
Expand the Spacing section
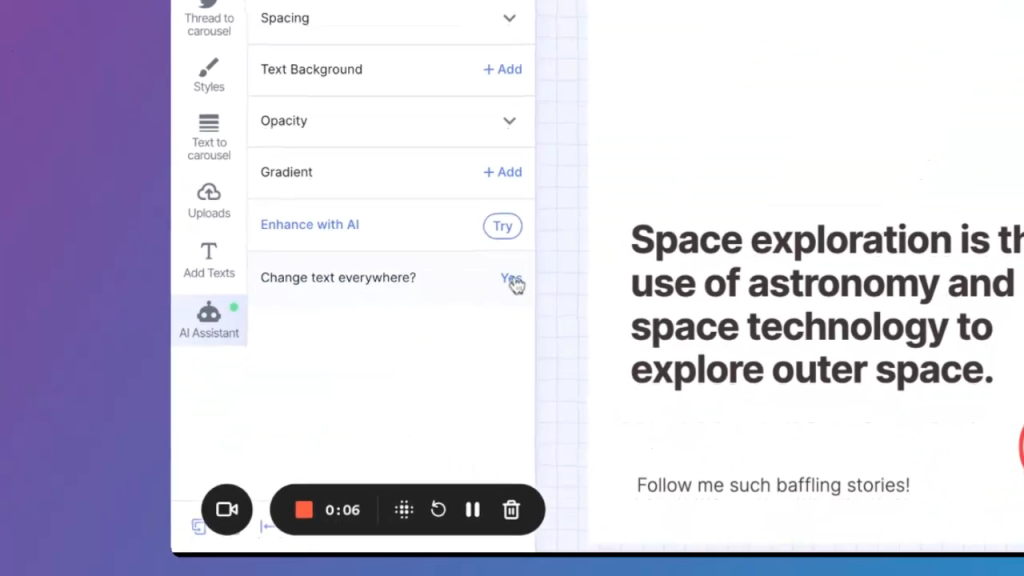[509, 18]
